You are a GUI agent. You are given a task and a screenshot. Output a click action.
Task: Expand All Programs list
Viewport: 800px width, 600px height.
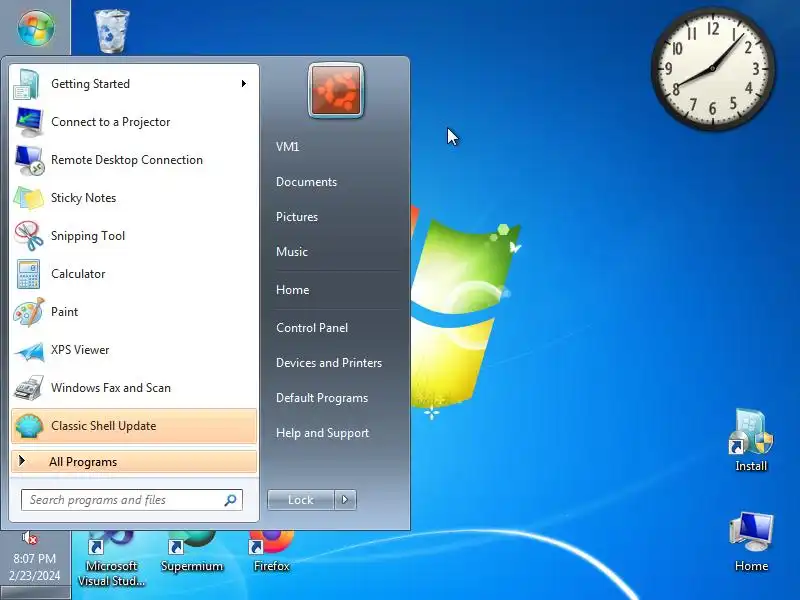(x=134, y=462)
